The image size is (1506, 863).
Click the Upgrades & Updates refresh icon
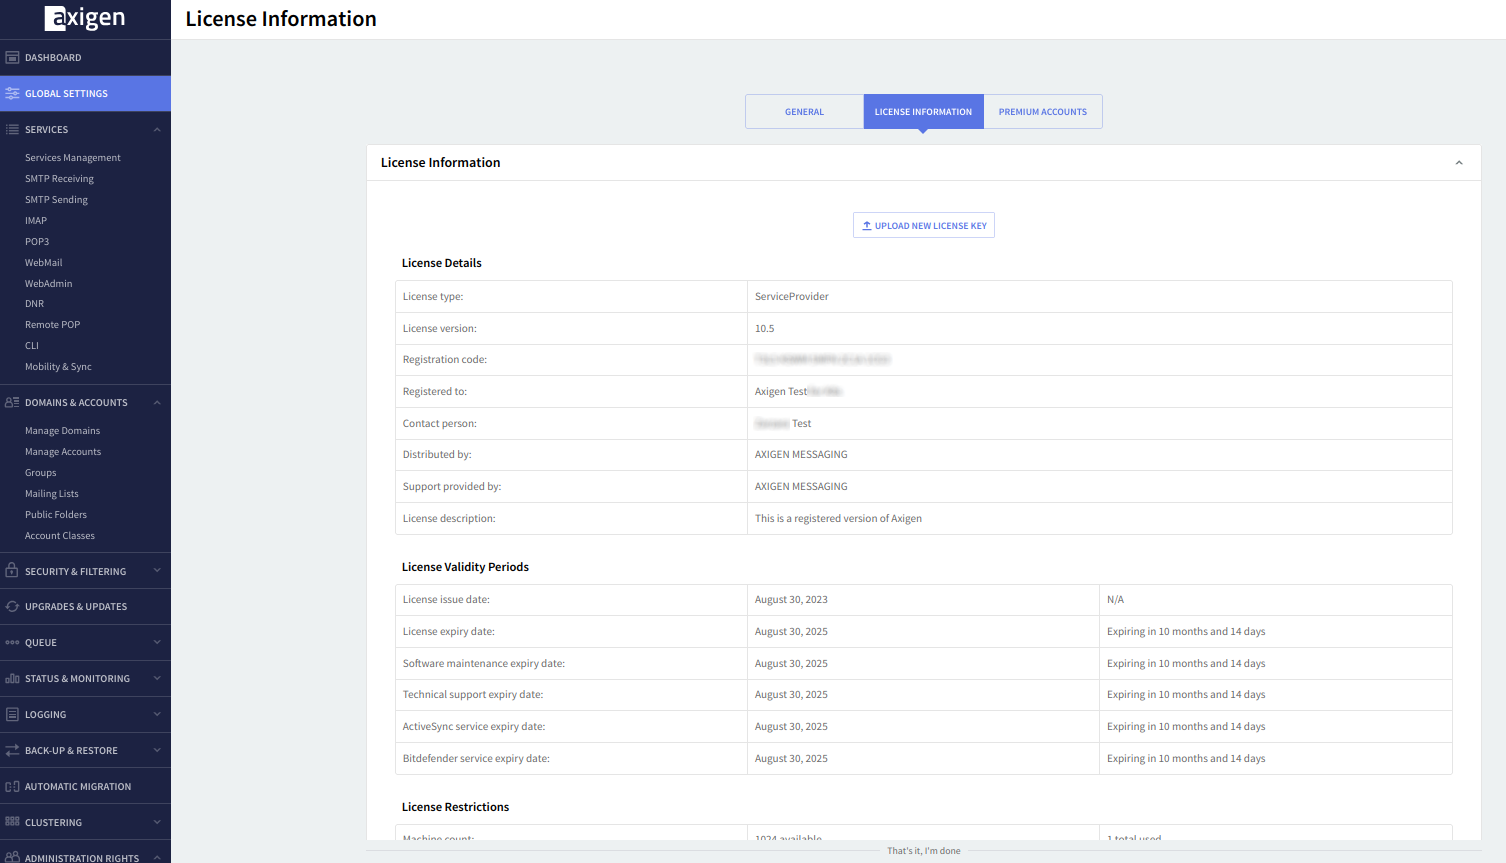point(12,607)
